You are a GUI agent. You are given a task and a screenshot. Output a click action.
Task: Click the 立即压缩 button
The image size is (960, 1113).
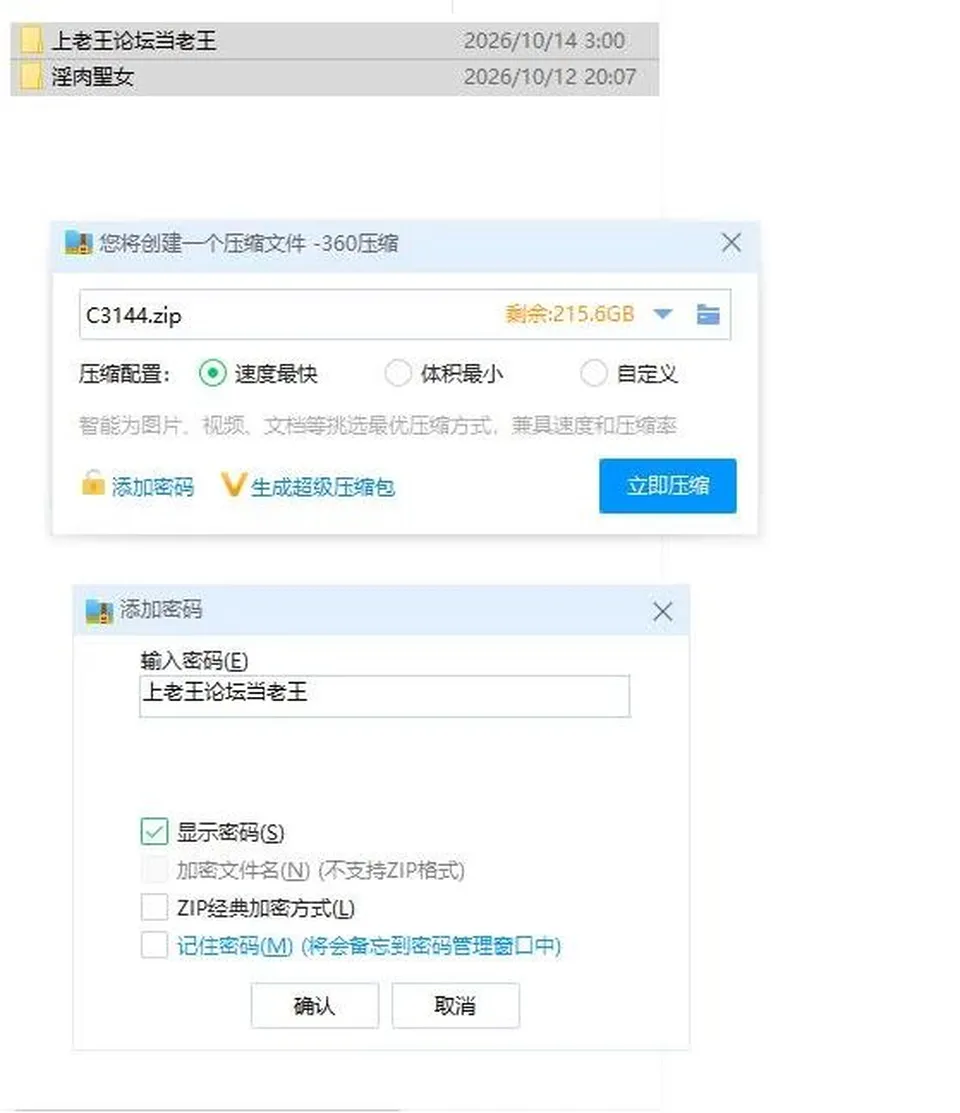coord(667,486)
